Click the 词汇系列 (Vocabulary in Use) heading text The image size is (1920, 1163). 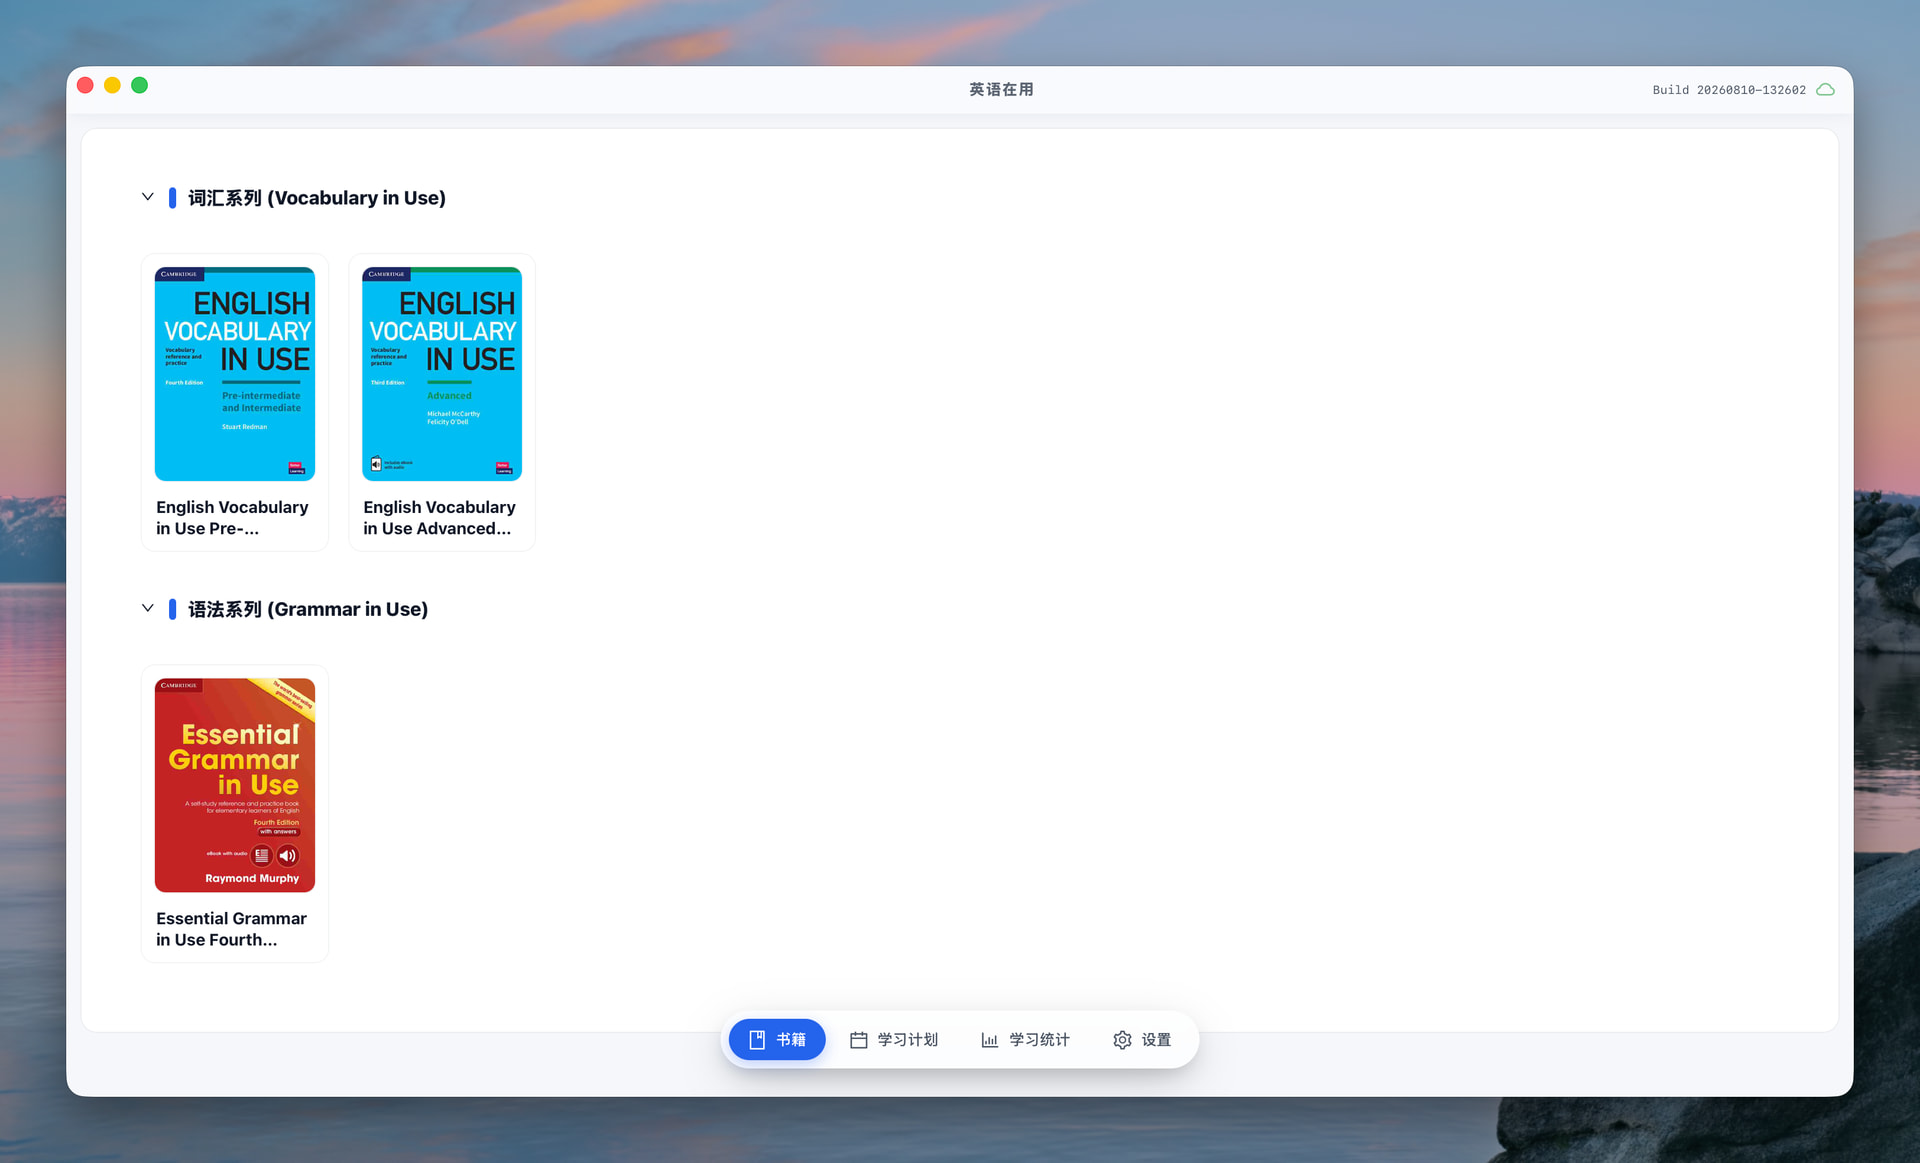[317, 198]
